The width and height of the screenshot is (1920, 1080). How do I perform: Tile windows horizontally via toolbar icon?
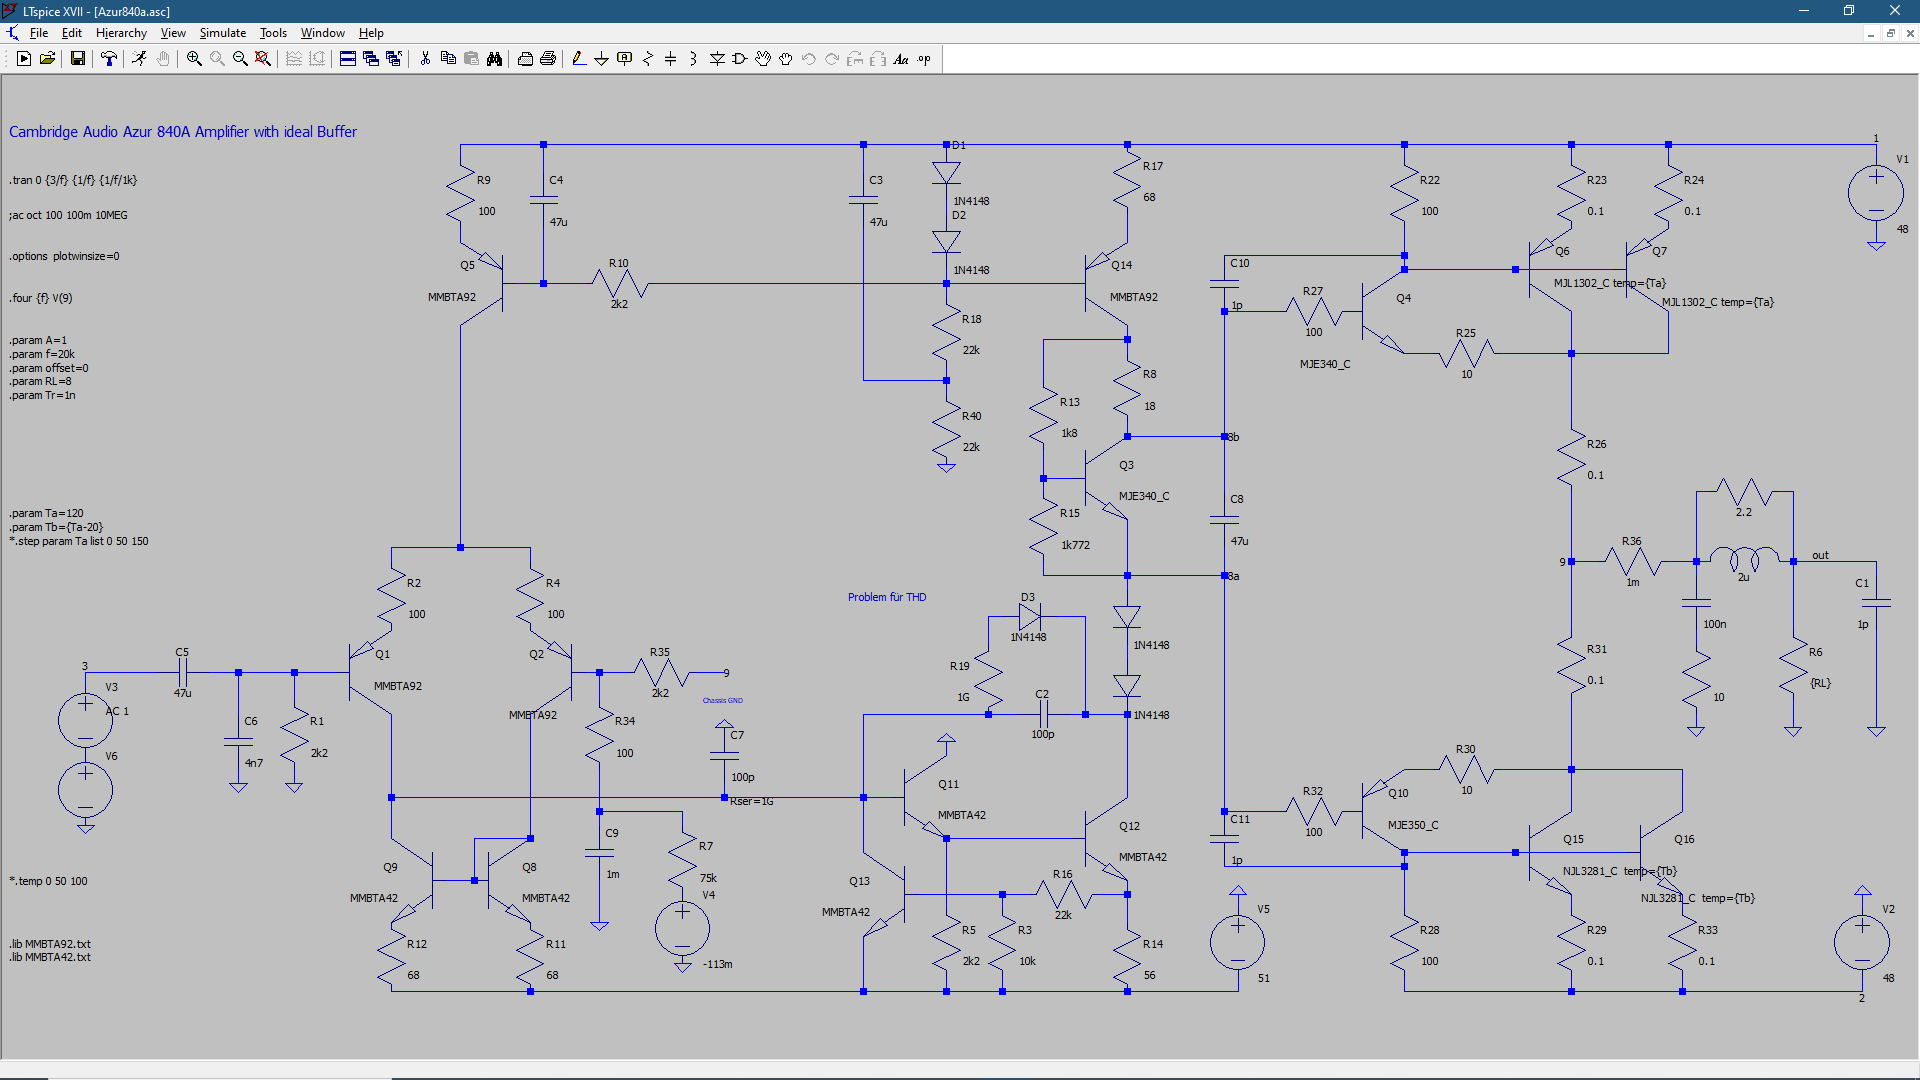point(348,59)
